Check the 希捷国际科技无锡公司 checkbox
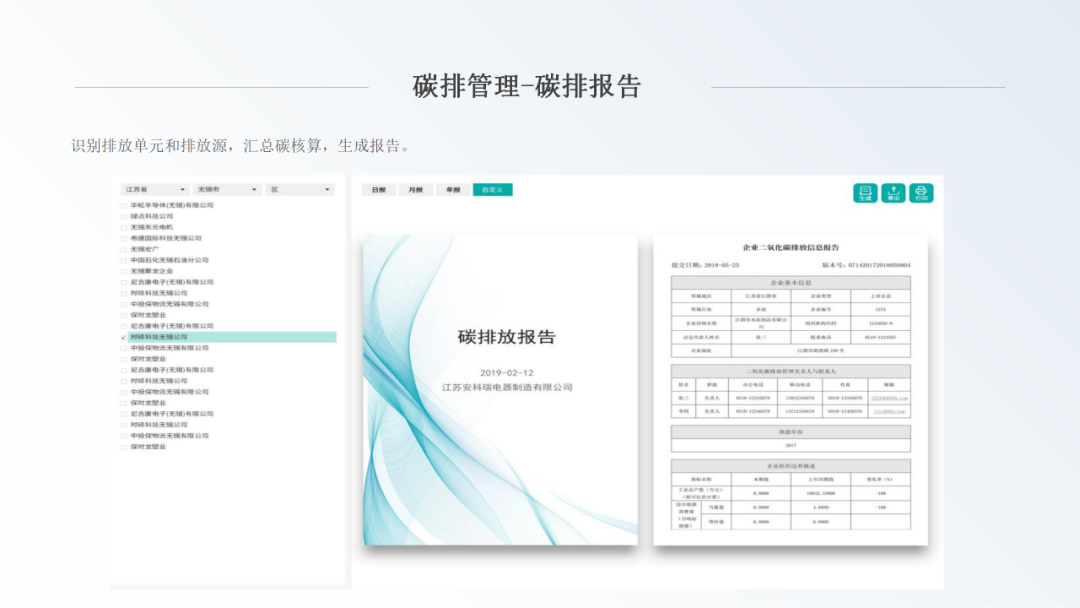Screen dimensions: 1080x608 pyautogui.click(x=124, y=239)
